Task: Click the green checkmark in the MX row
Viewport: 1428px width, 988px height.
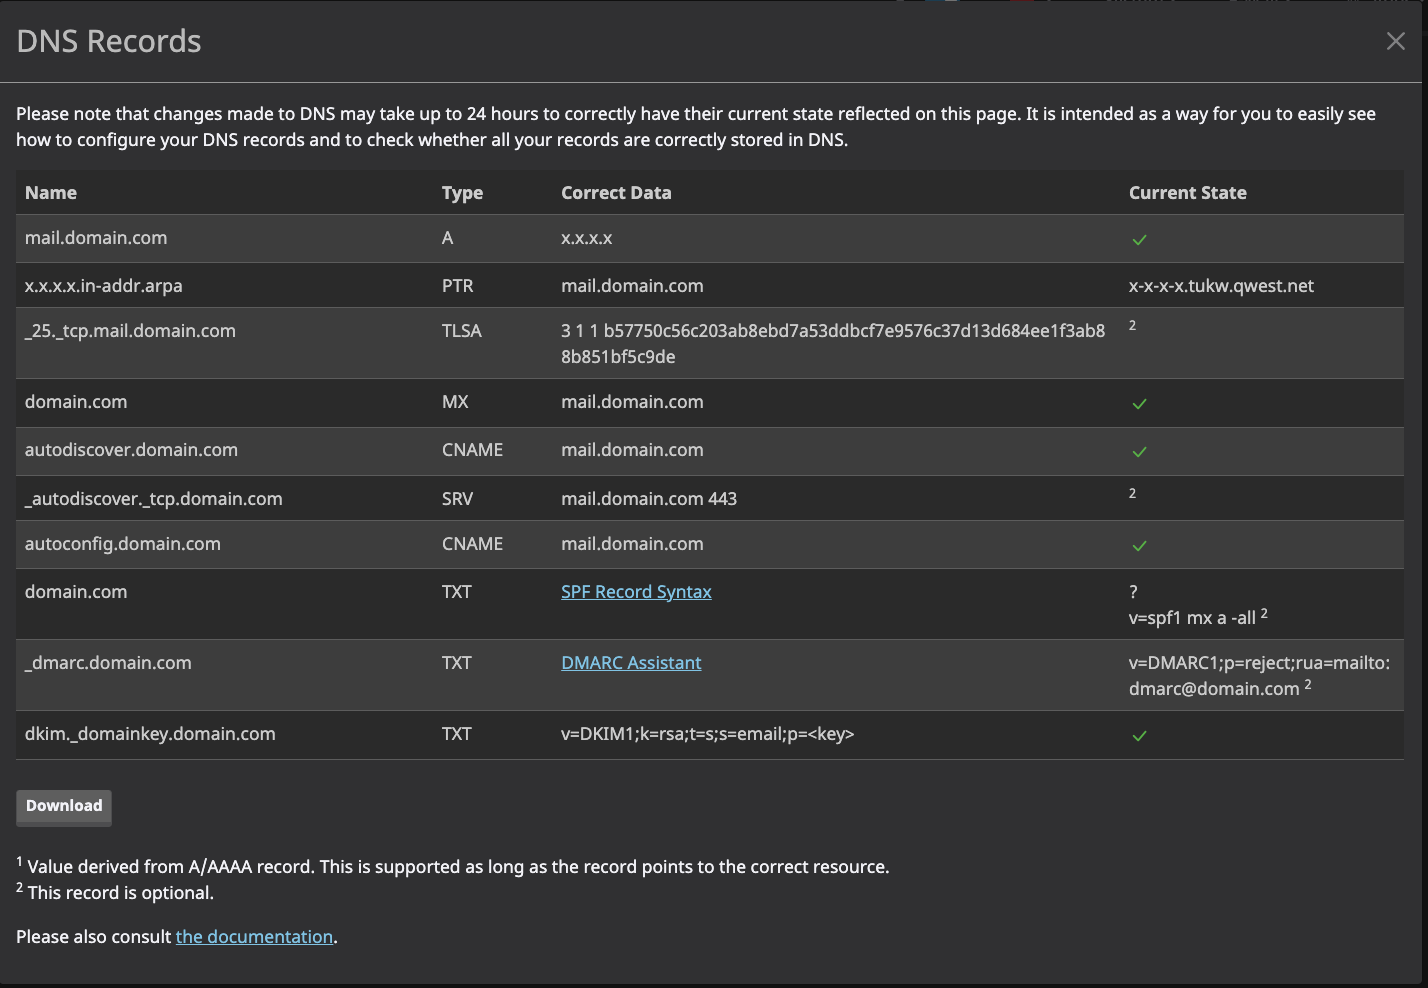Action: point(1139,404)
